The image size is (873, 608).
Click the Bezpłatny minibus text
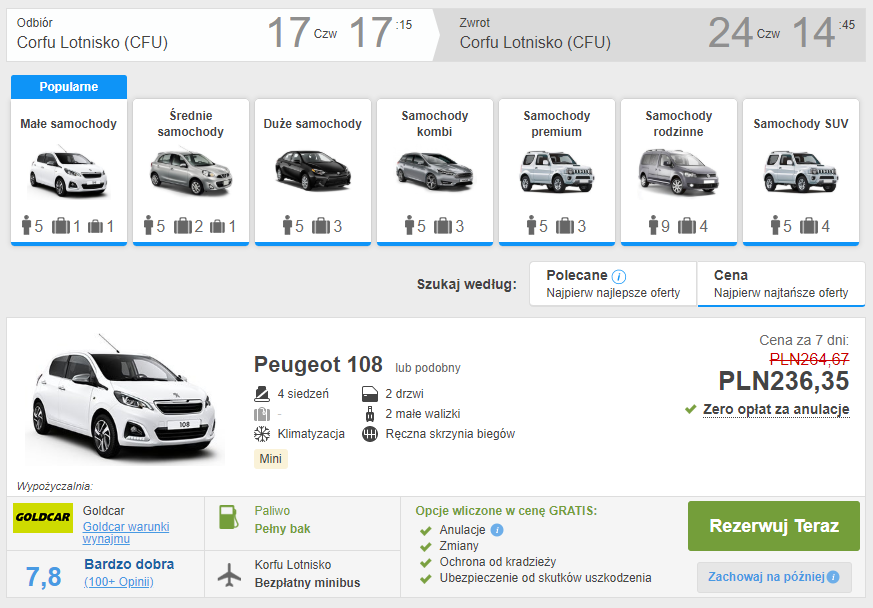point(307,583)
